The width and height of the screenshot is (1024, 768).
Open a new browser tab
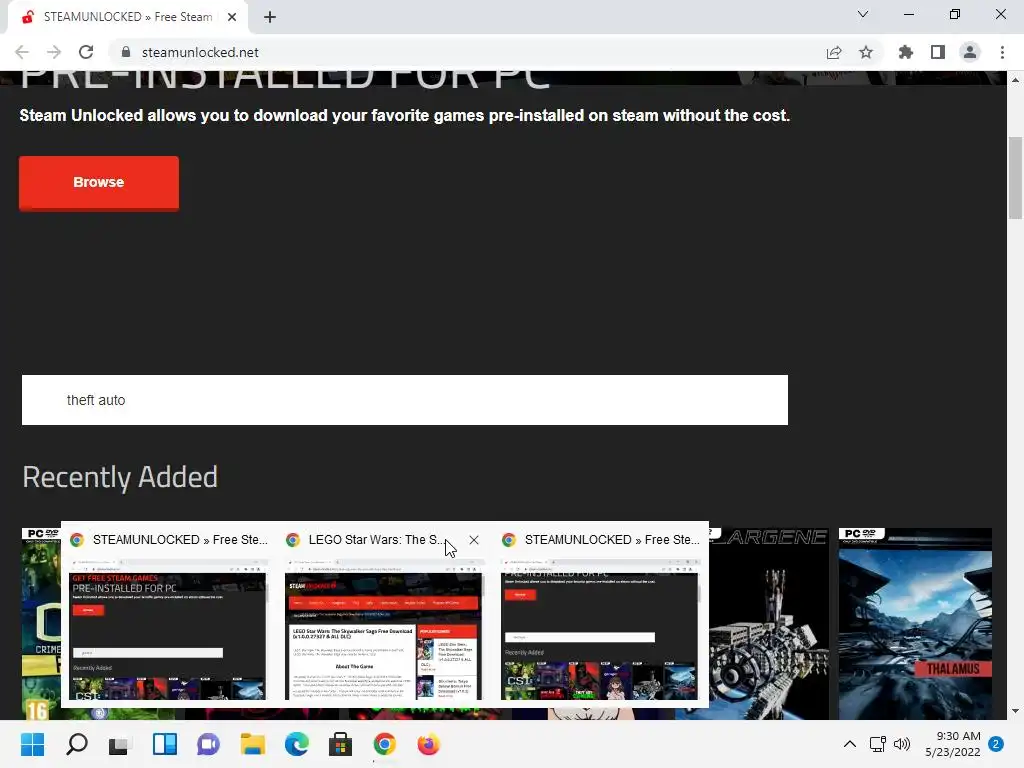click(x=270, y=18)
